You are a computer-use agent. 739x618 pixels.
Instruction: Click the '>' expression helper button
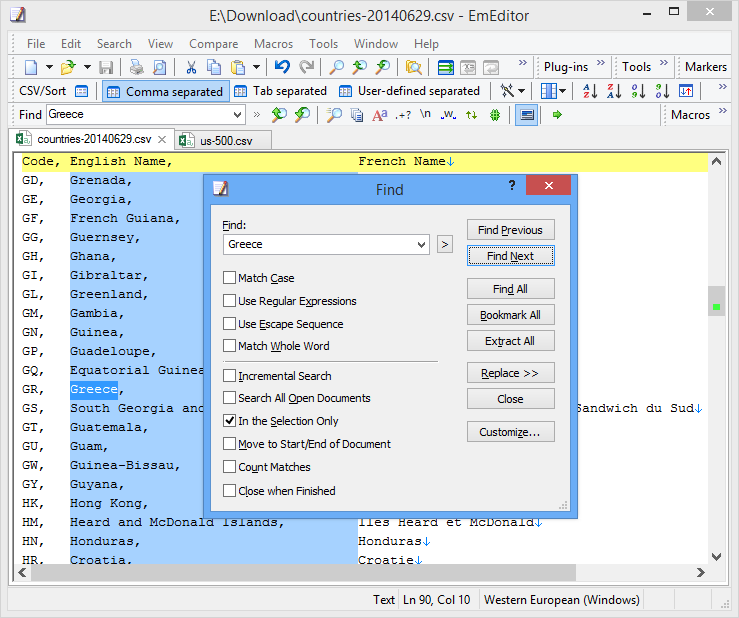444,244
